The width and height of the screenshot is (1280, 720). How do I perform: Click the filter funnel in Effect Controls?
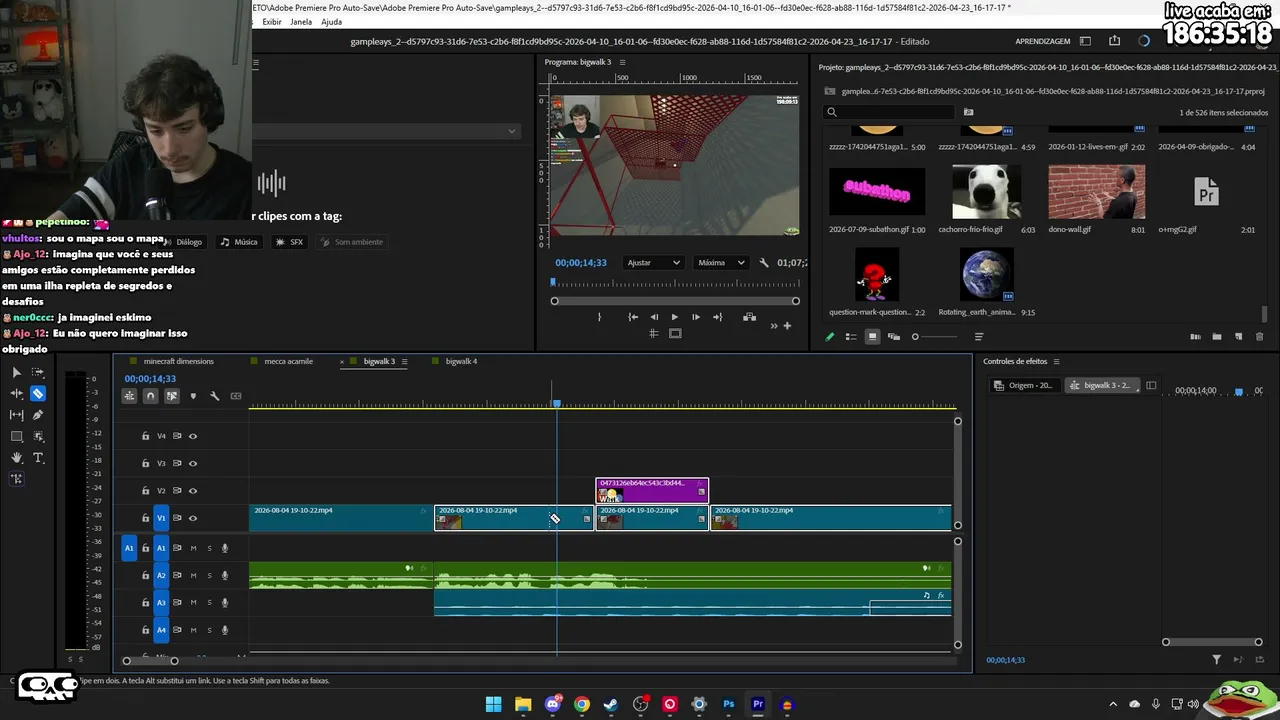click(1217, 660)
